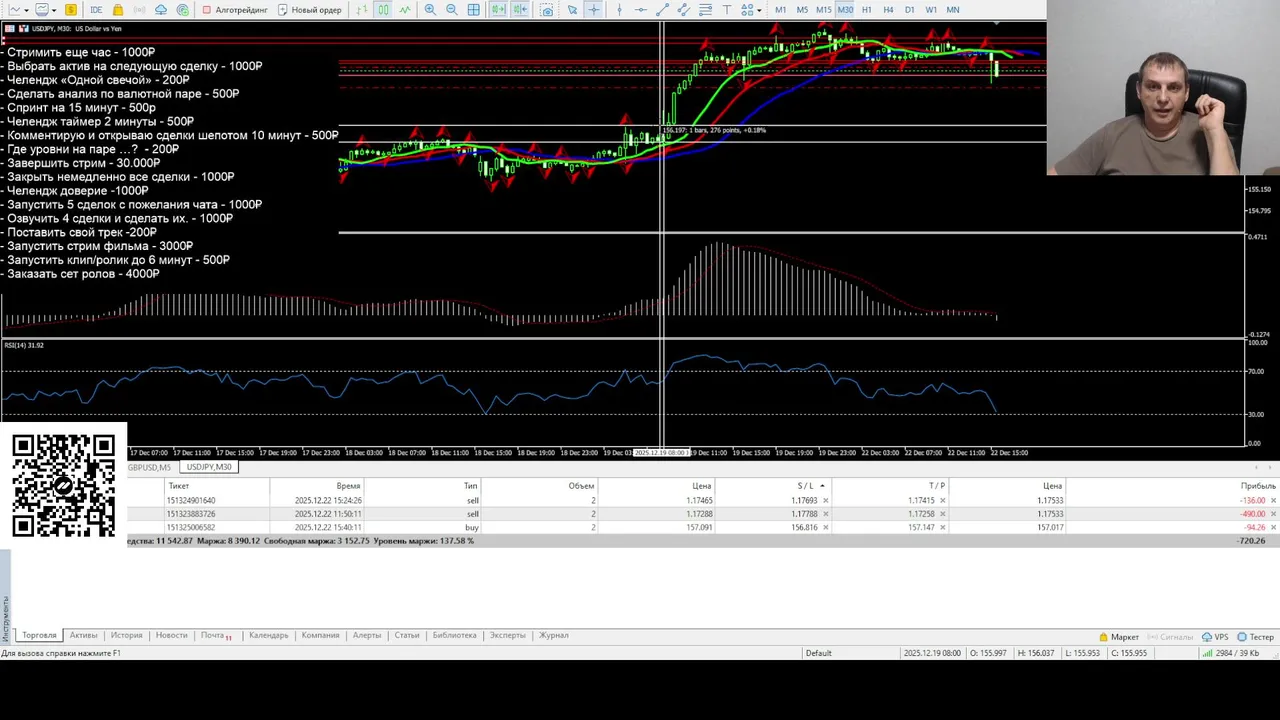Select trade ticket 151323883726

191,514
